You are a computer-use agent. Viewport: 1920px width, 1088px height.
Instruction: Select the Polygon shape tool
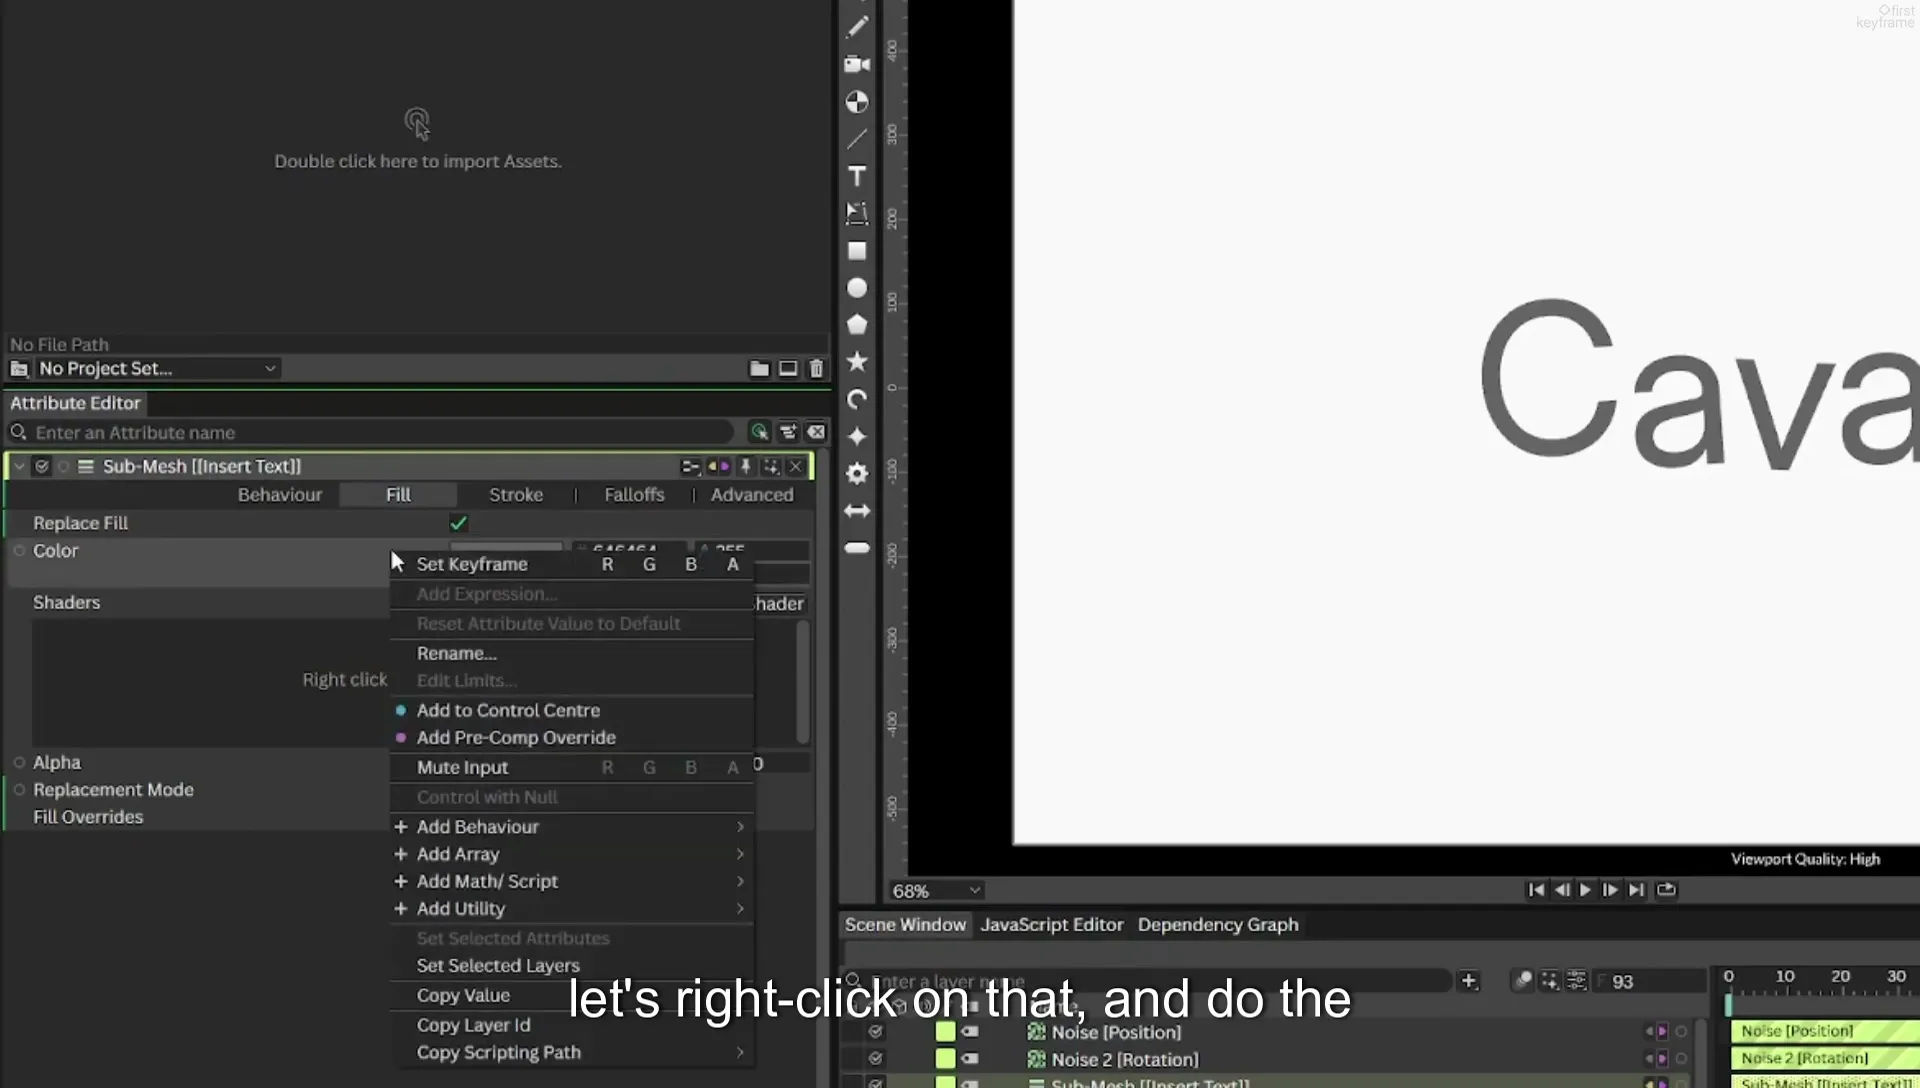coord(857,325)
